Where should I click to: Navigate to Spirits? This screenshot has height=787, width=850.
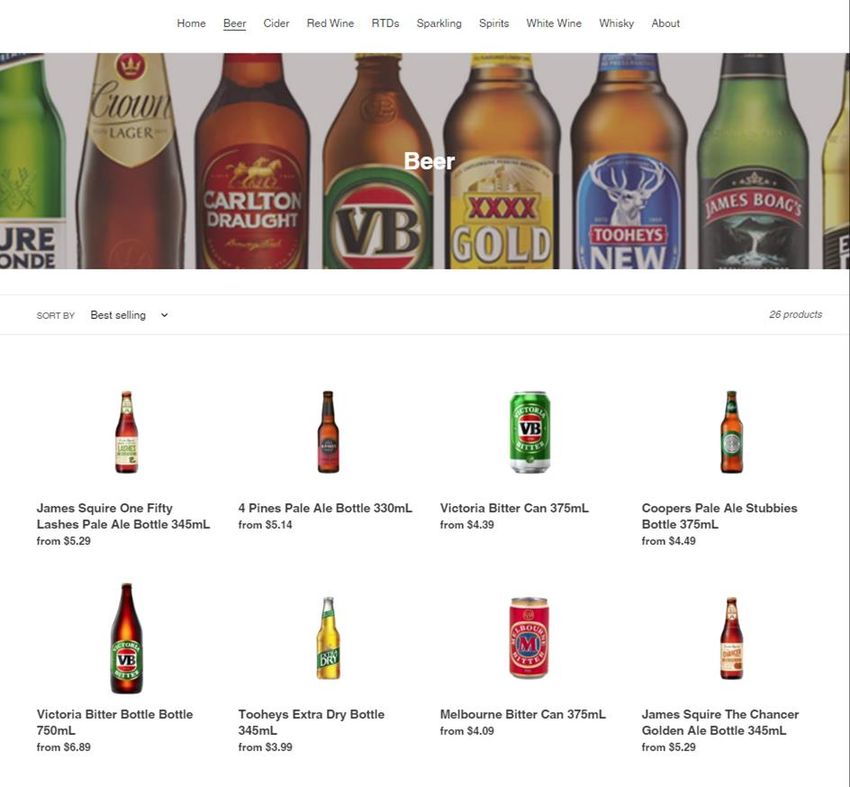494,23
